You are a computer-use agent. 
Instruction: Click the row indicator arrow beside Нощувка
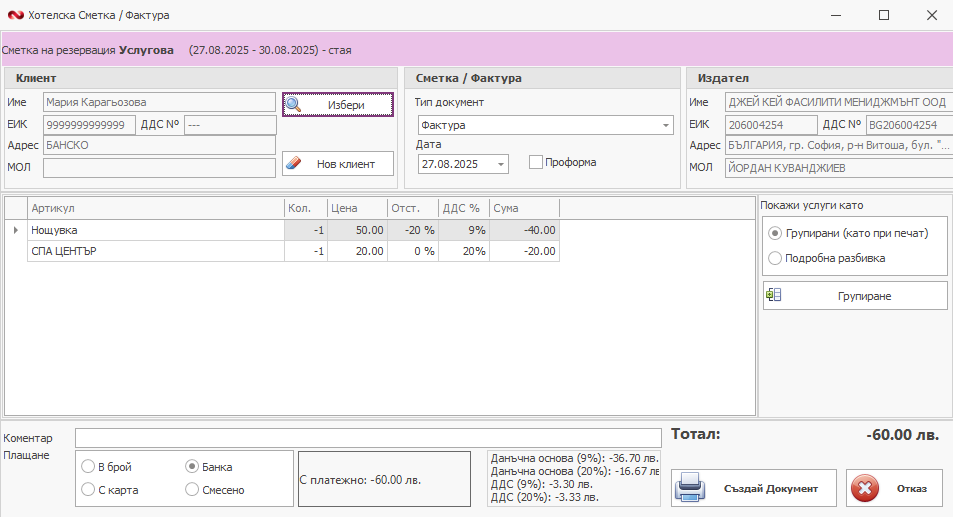pos(14,230)
